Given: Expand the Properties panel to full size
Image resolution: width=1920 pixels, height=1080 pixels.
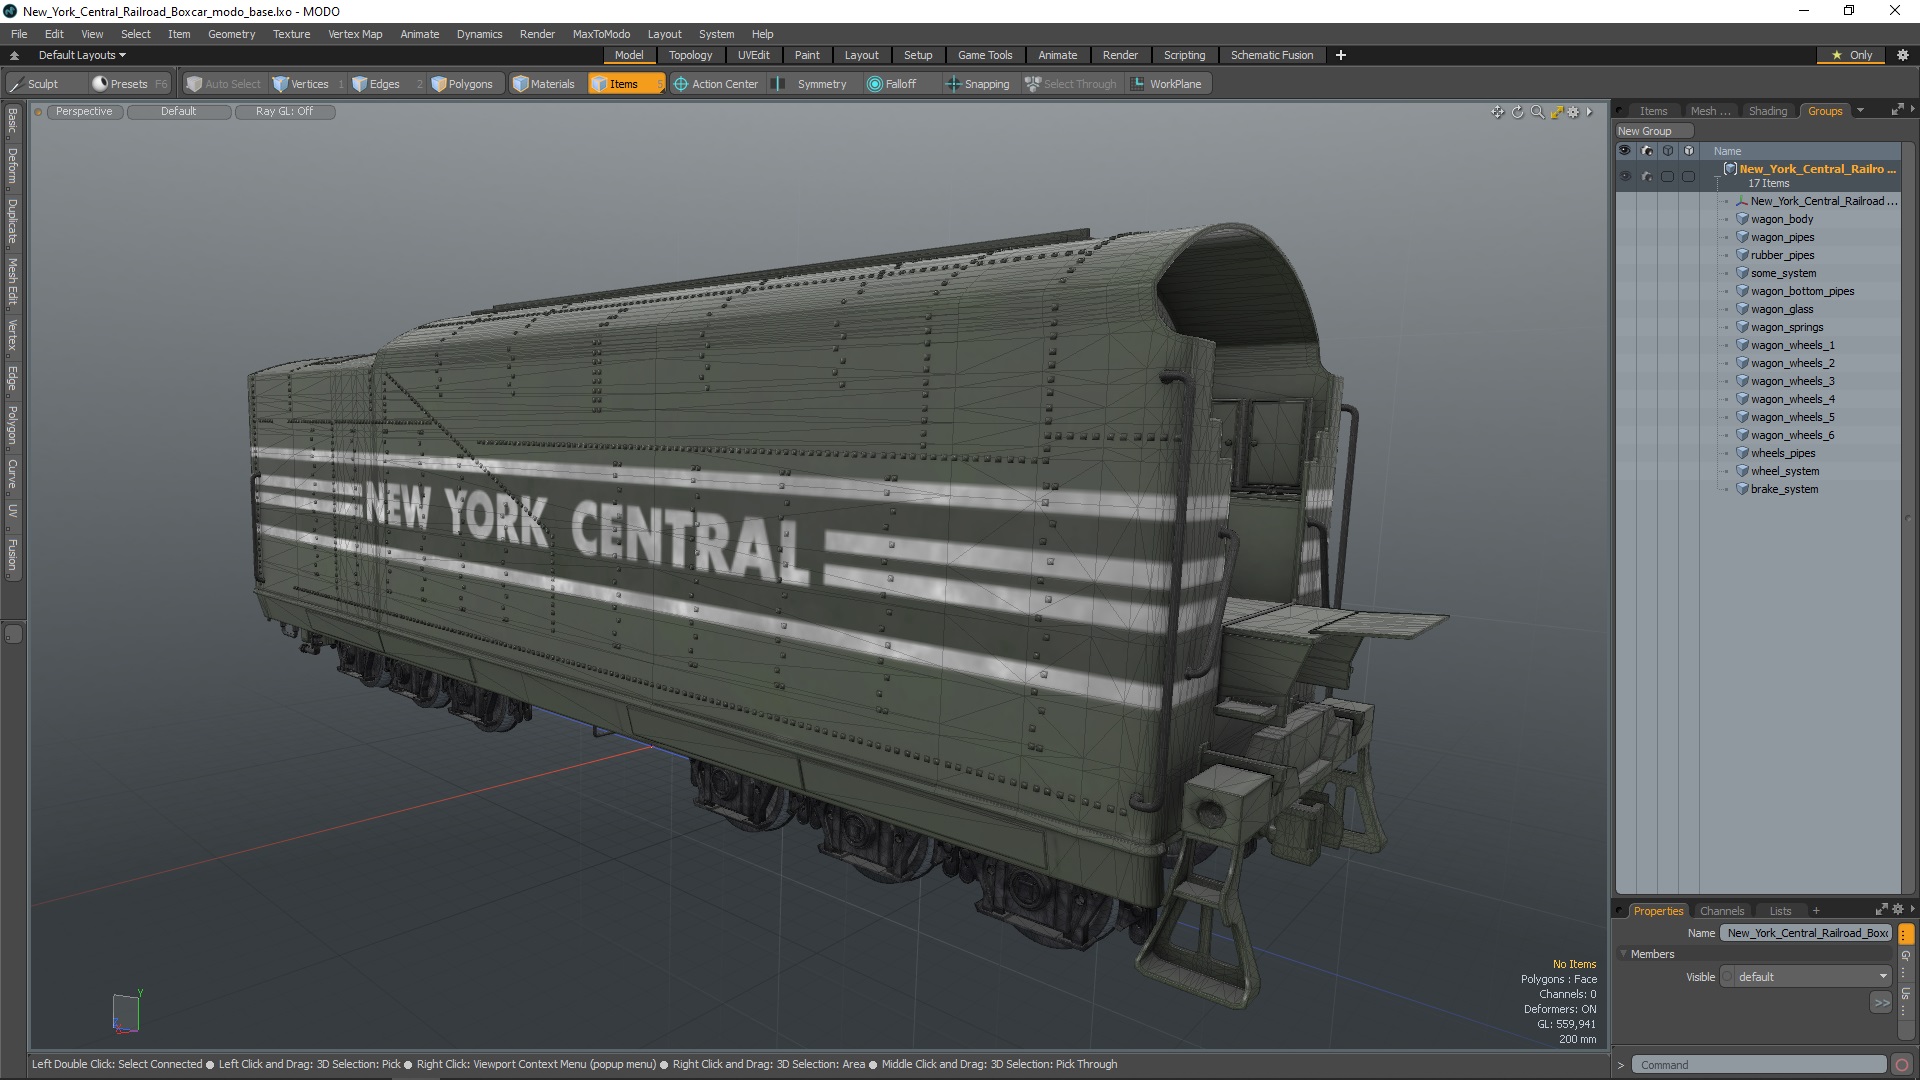Looking at the screenshot, I should tap(1881, 910).
